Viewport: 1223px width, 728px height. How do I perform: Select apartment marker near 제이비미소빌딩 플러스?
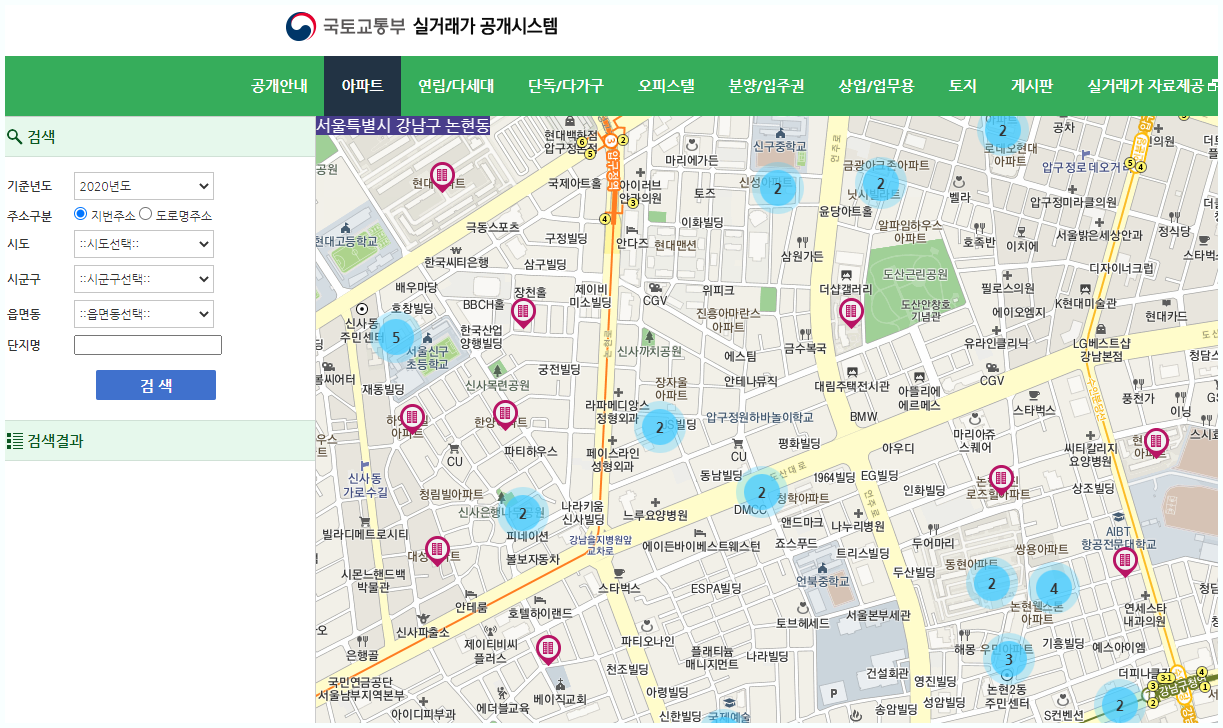click(x=547, y=650)
